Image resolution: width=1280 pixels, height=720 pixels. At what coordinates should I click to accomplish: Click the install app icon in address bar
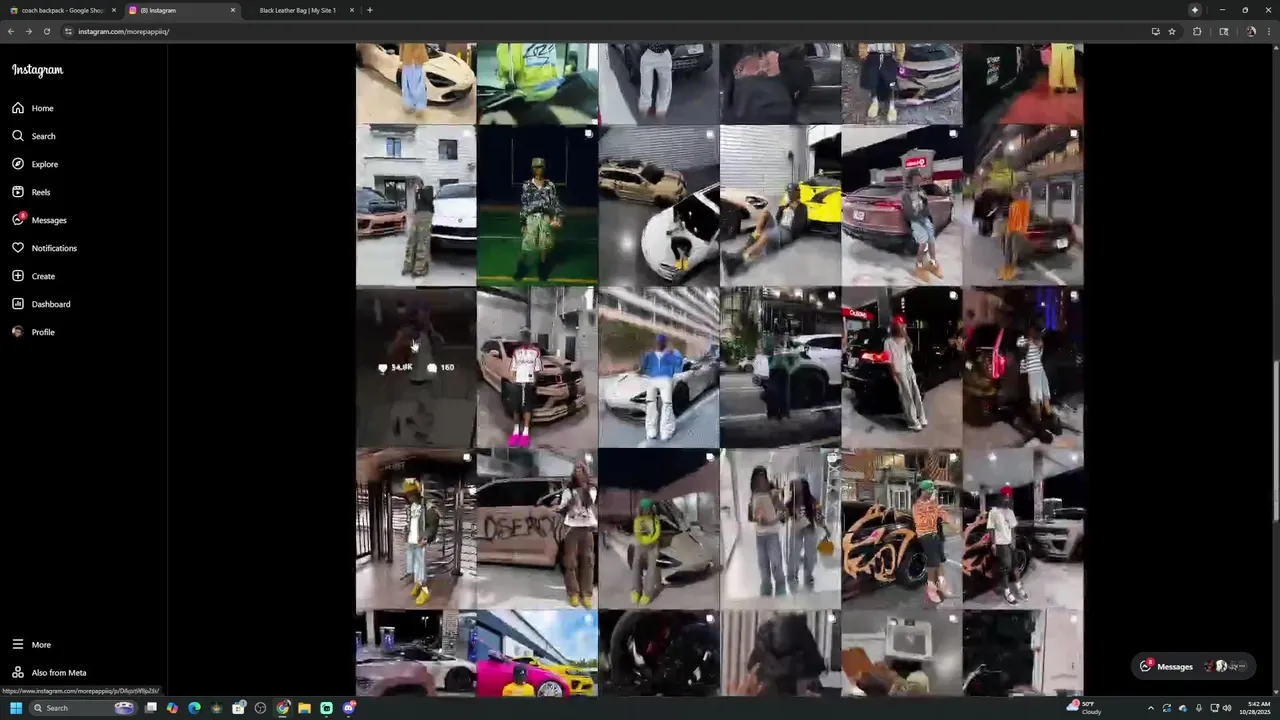(1155, 31)
